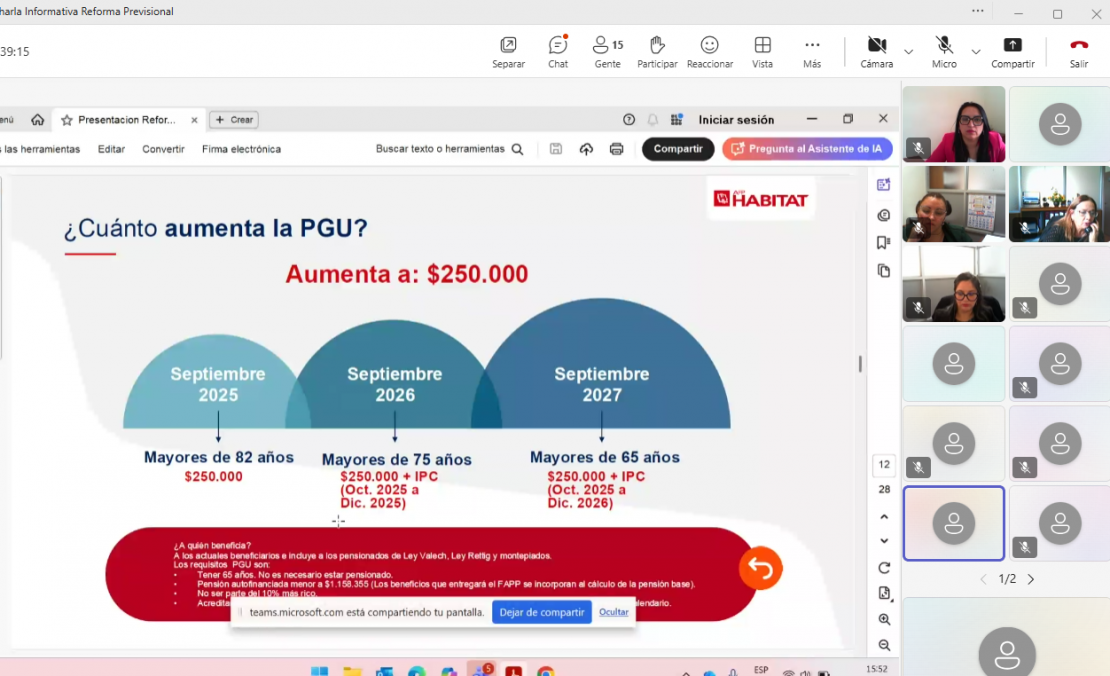Screen dimensions: 1110x676
Task: Select the Presentacion Reforma document tab
Action: (127, 120)
